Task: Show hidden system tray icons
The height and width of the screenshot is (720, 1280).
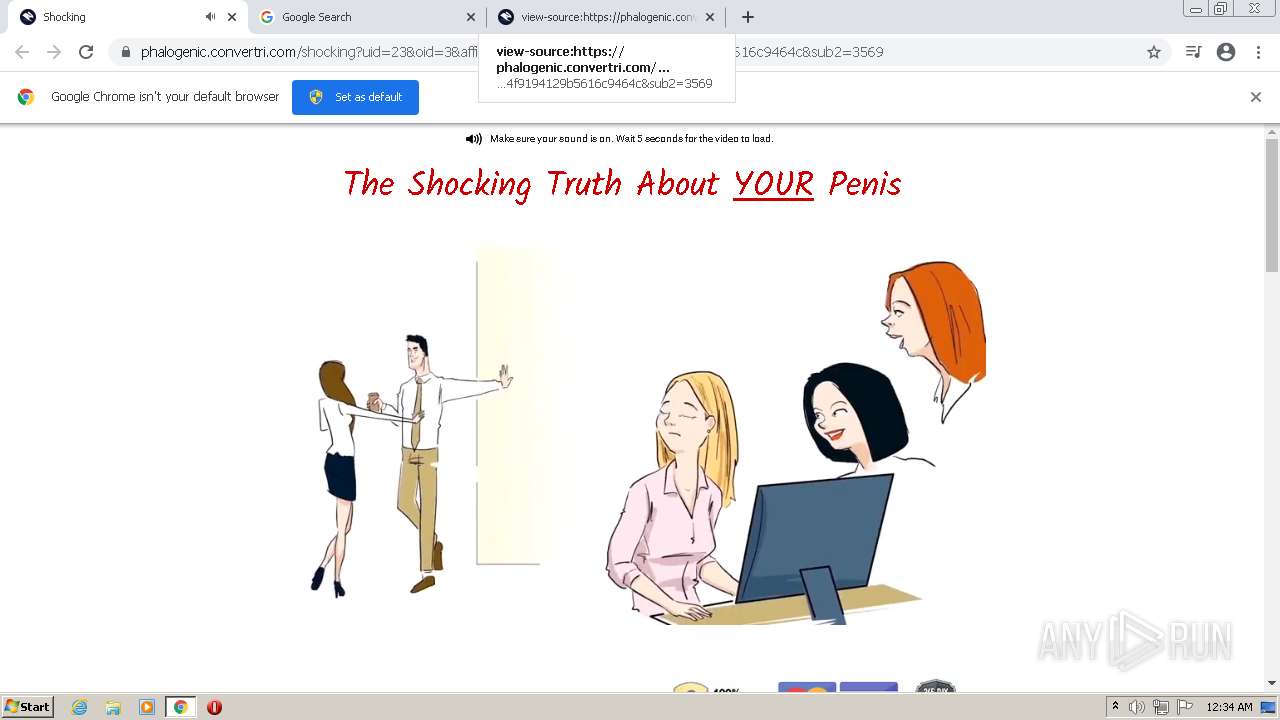Action: click(x=1115, y=707)
